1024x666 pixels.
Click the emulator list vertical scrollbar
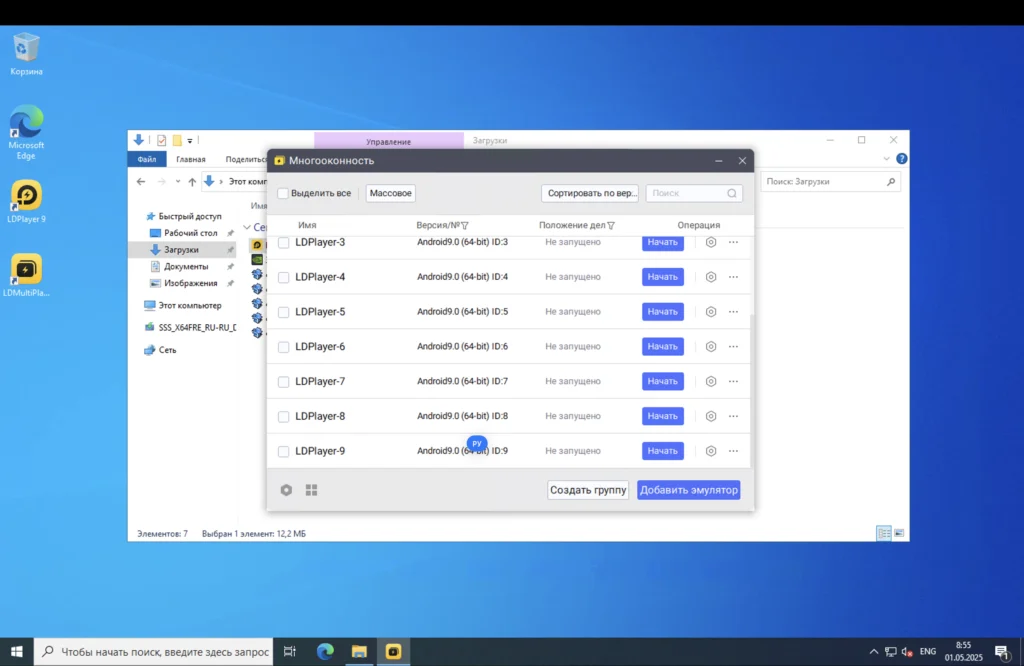click(x=752, y=390)
